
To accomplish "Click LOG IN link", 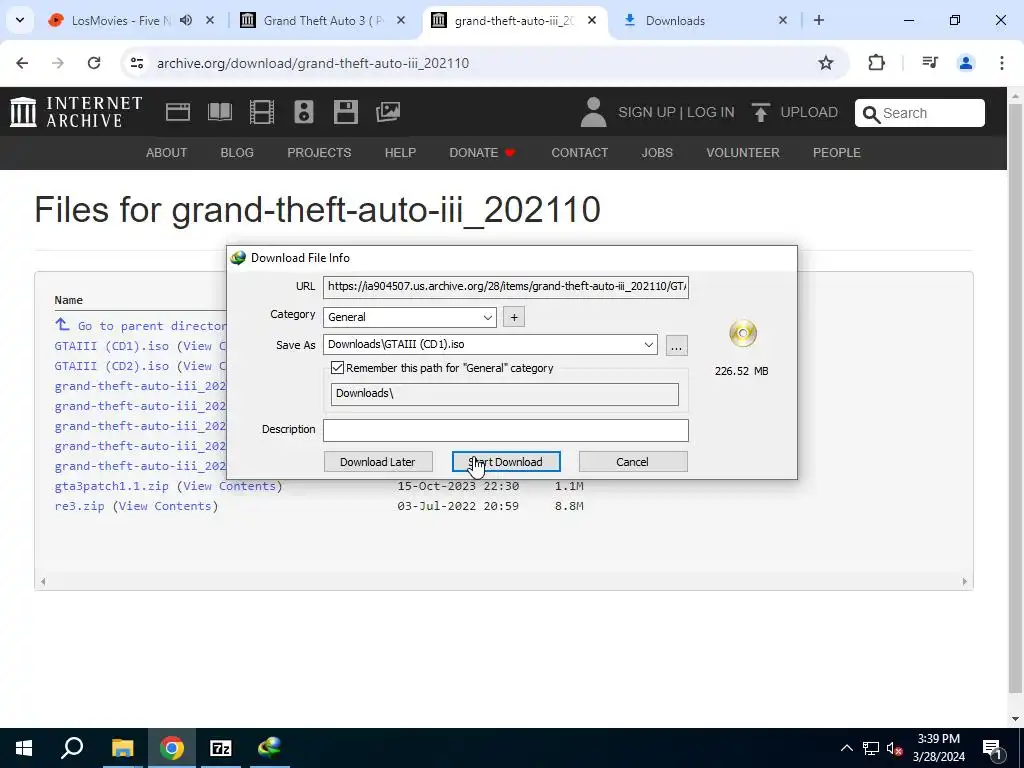I will click(x=711, y=112).
